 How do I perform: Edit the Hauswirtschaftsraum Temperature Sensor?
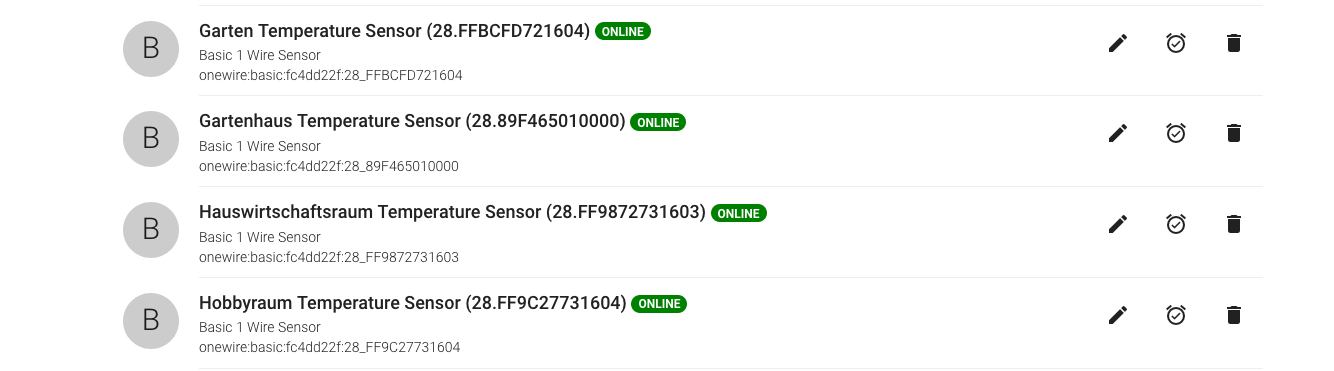coord(1118,224)
